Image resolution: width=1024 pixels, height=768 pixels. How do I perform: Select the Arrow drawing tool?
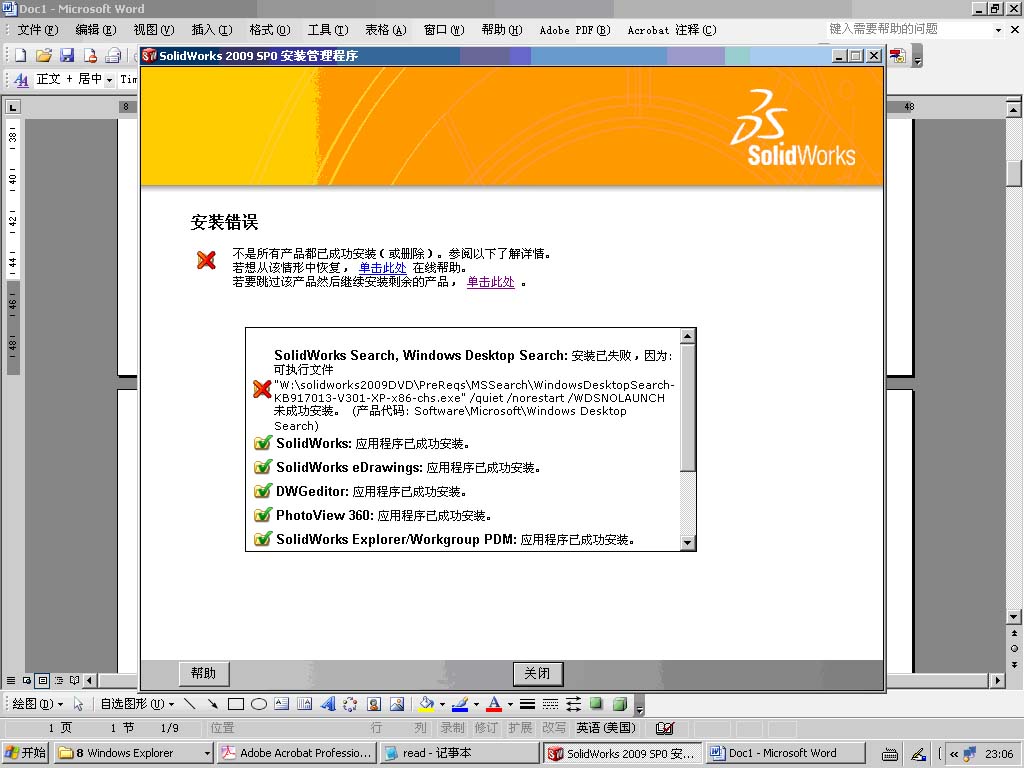[212, 704]
